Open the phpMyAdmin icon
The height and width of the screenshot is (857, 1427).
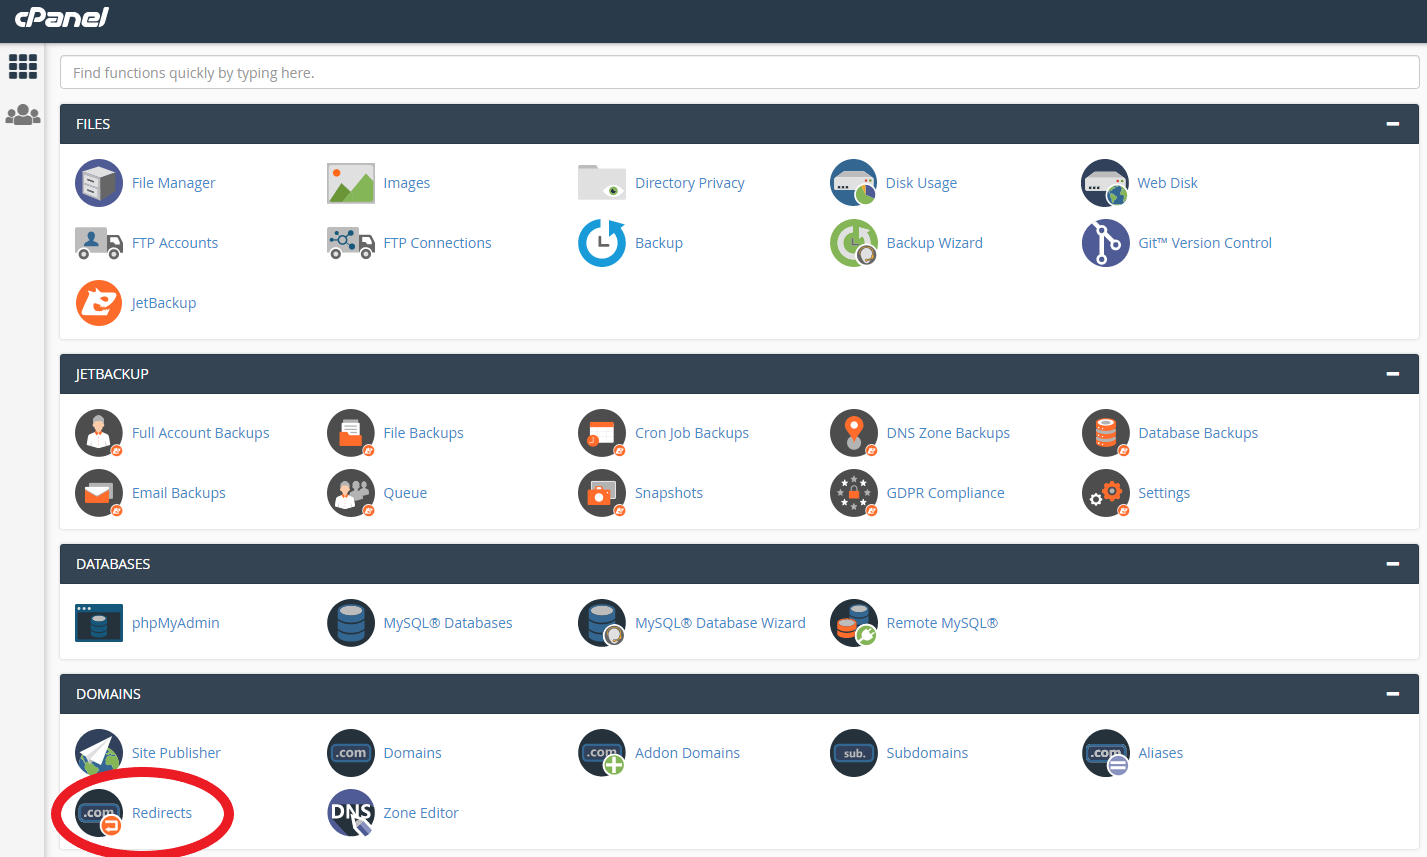(98, 622)
